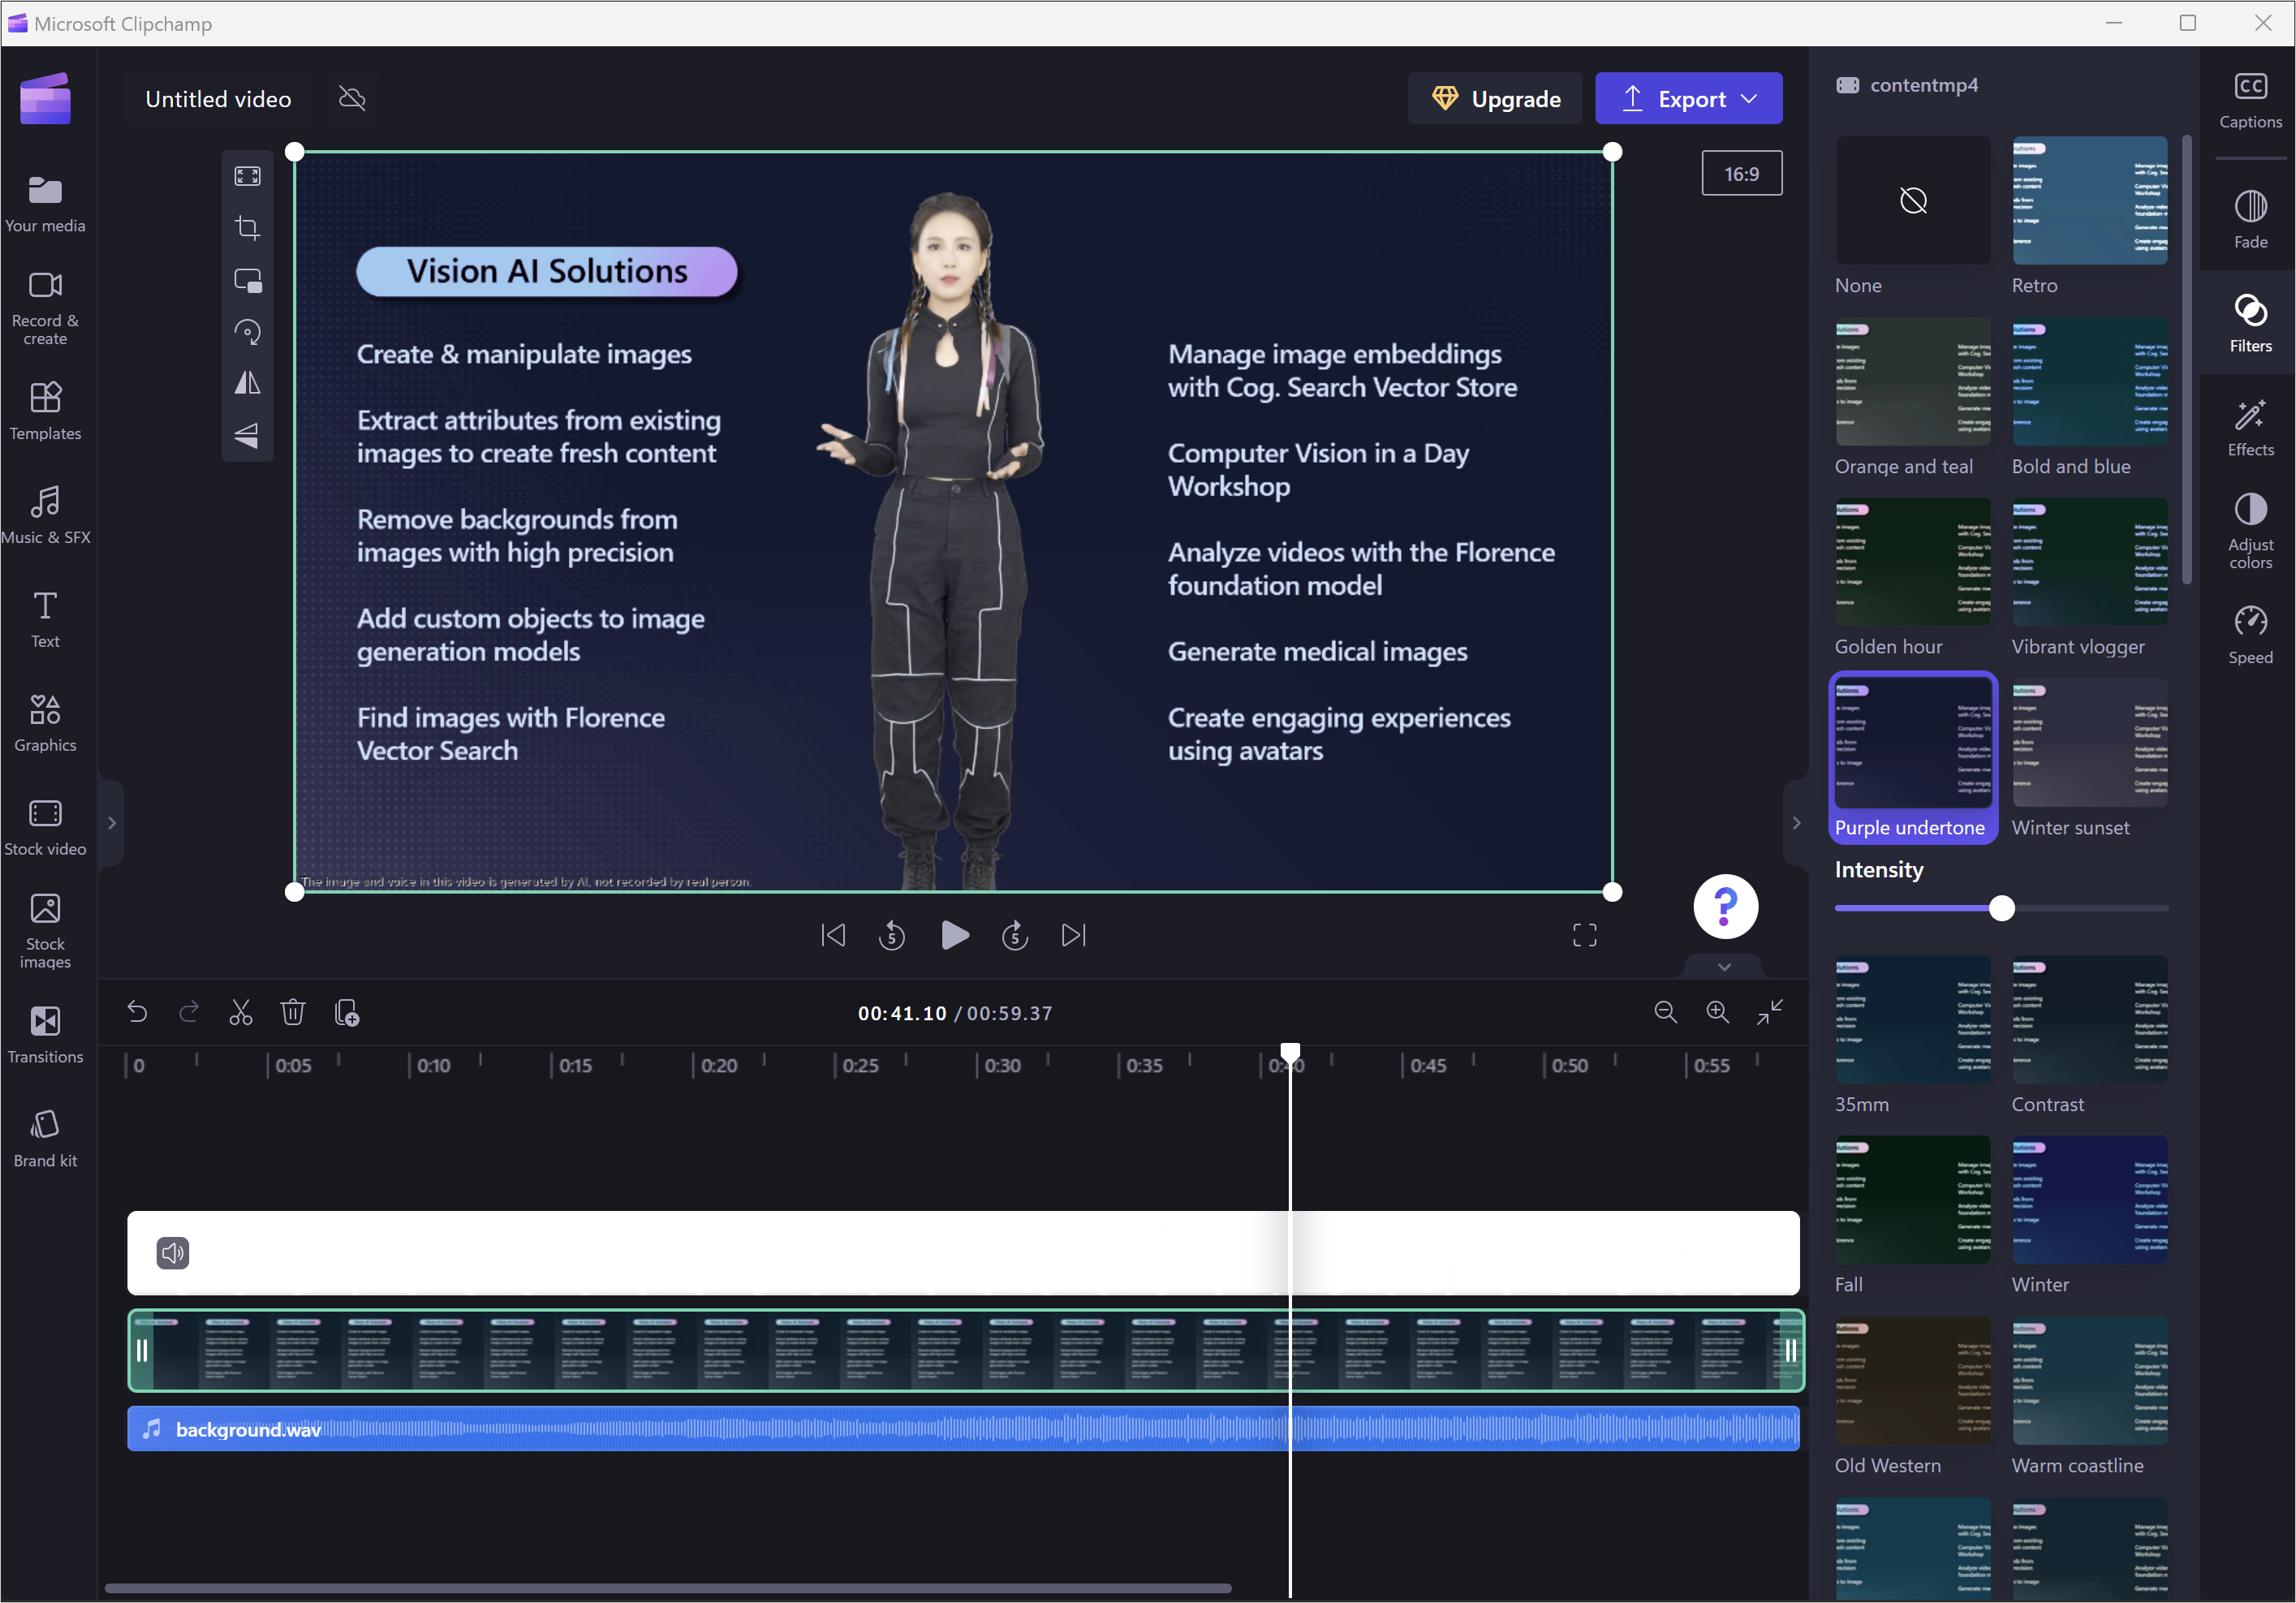Expand the left sidebar panel chevron
This screenshot has width=2296, height=1603.
point(112,823)
